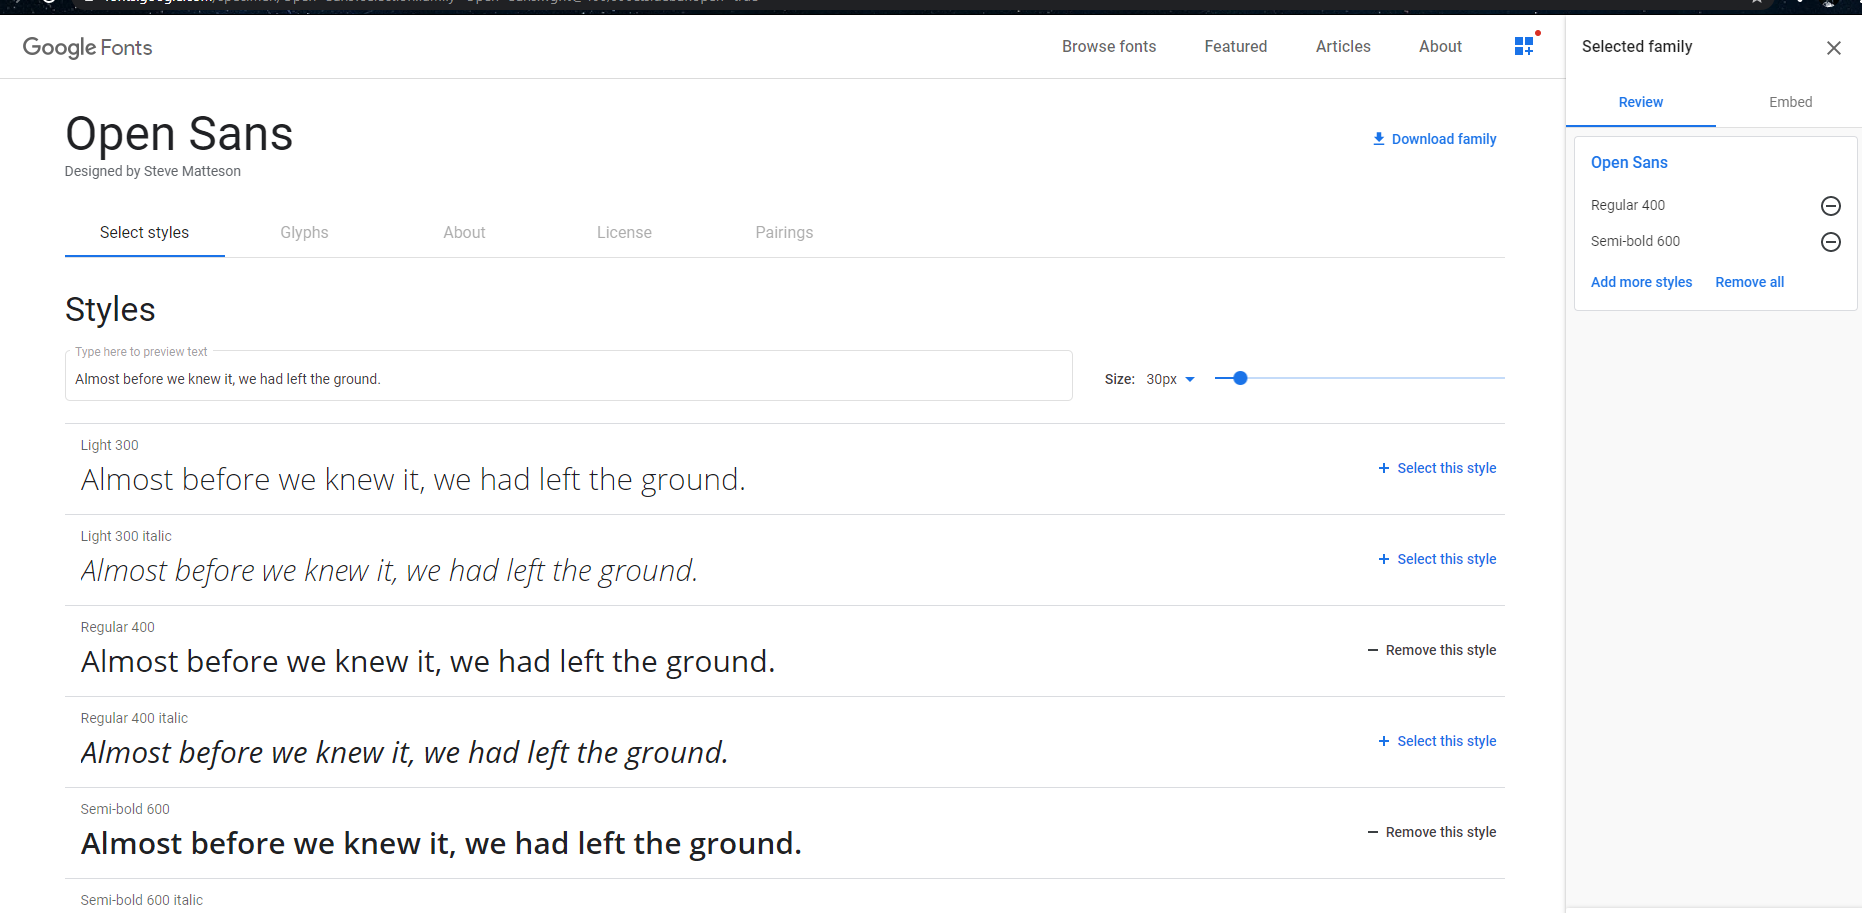Image resolution: width=1862 pixels, height=913 pixels.
Task: Open About in the top navigation
Action: pyautogui.click(x=1440, y=46)
